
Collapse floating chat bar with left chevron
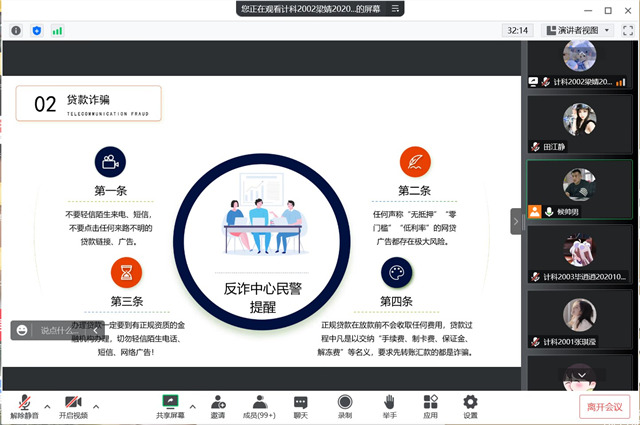[95, 330]
